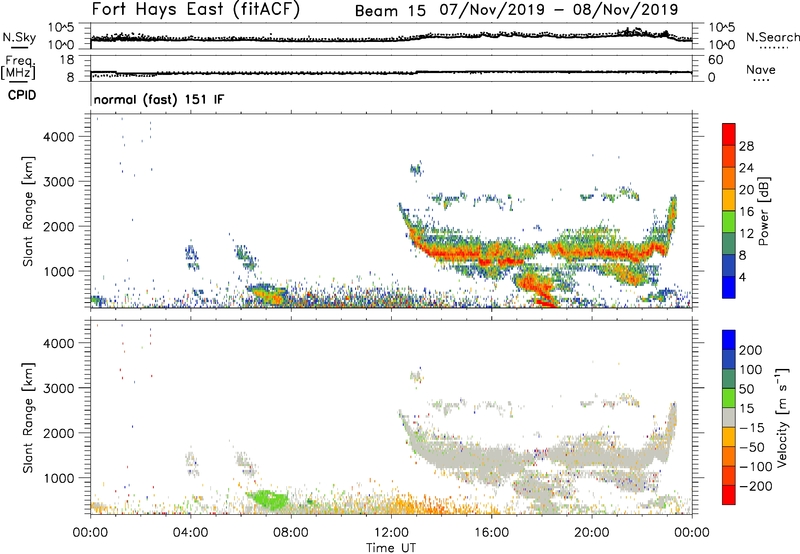Select the "Beam 15" label in the header

390,11
